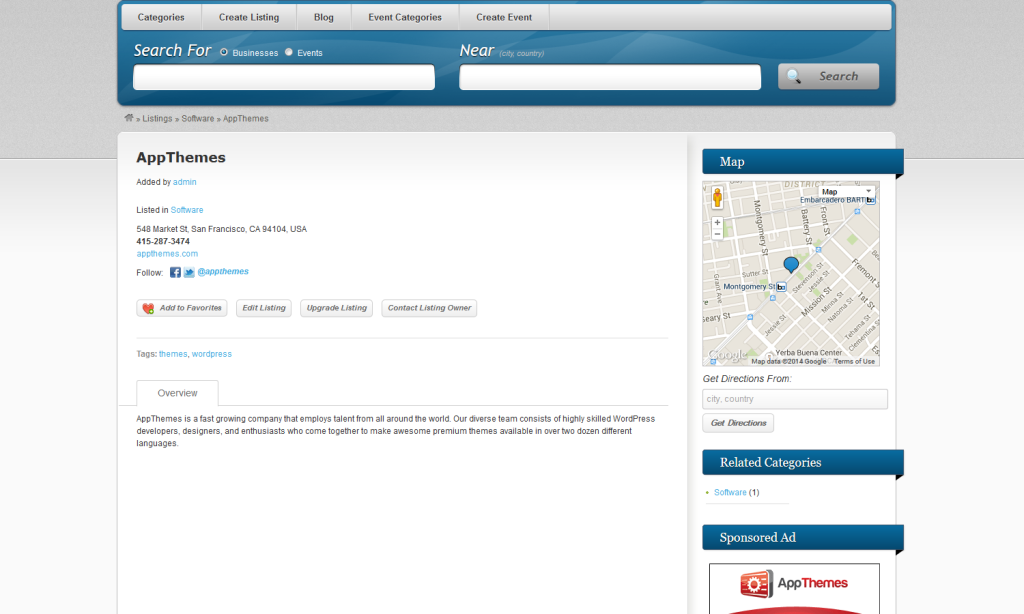Screen dimensions: 1024x614
Task: Select the Events radio button
Action: click(x=289, y=52)
